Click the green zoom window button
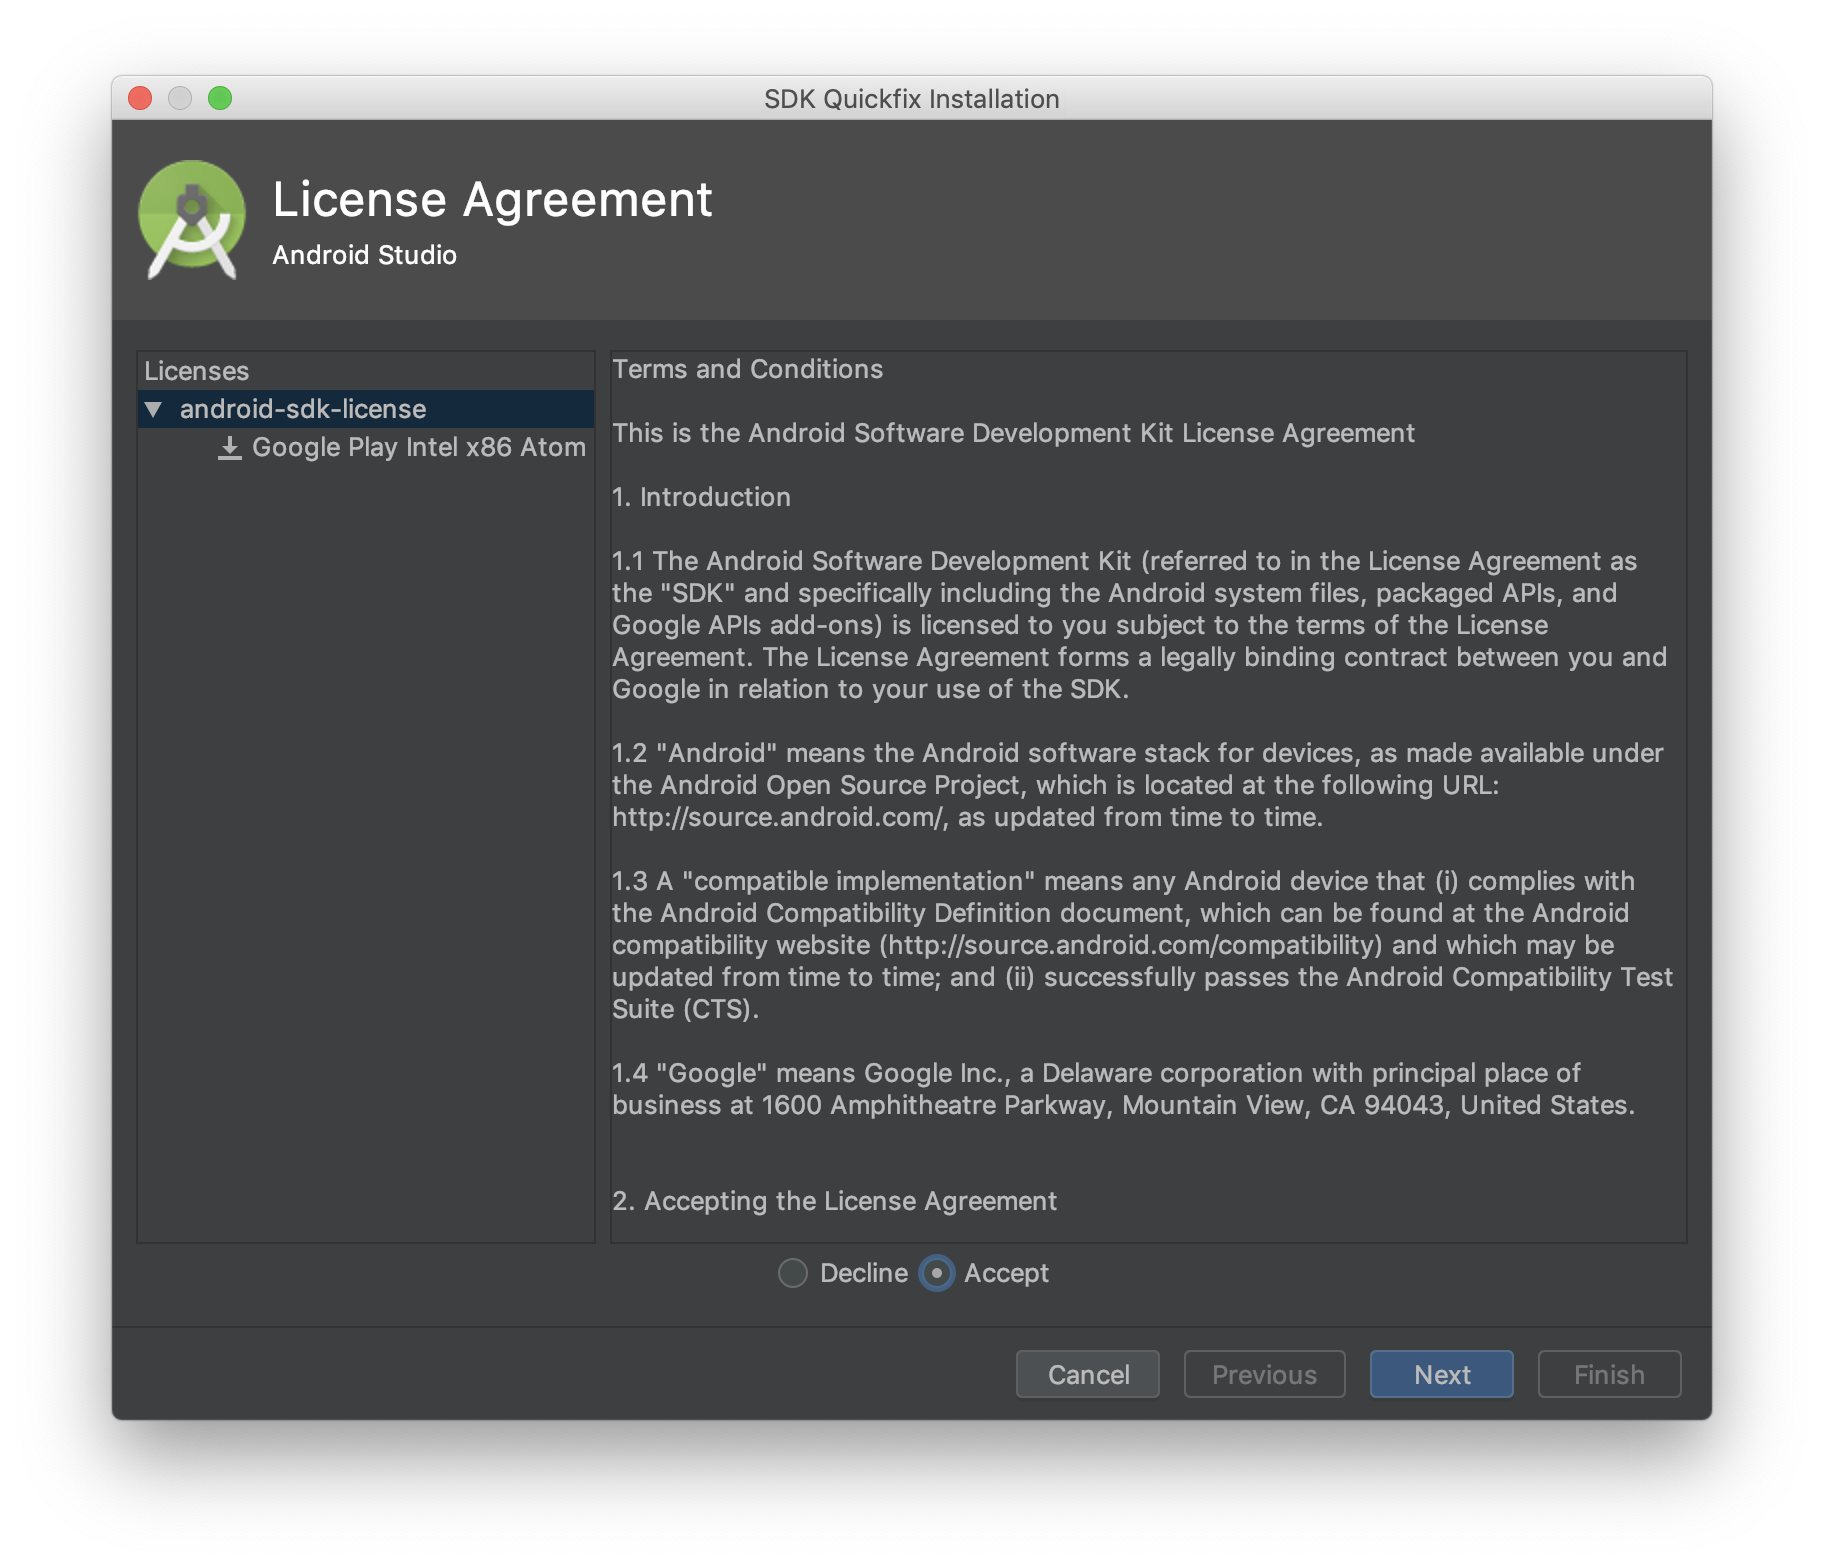The image size is (1824, 1568). click(220, 98)
